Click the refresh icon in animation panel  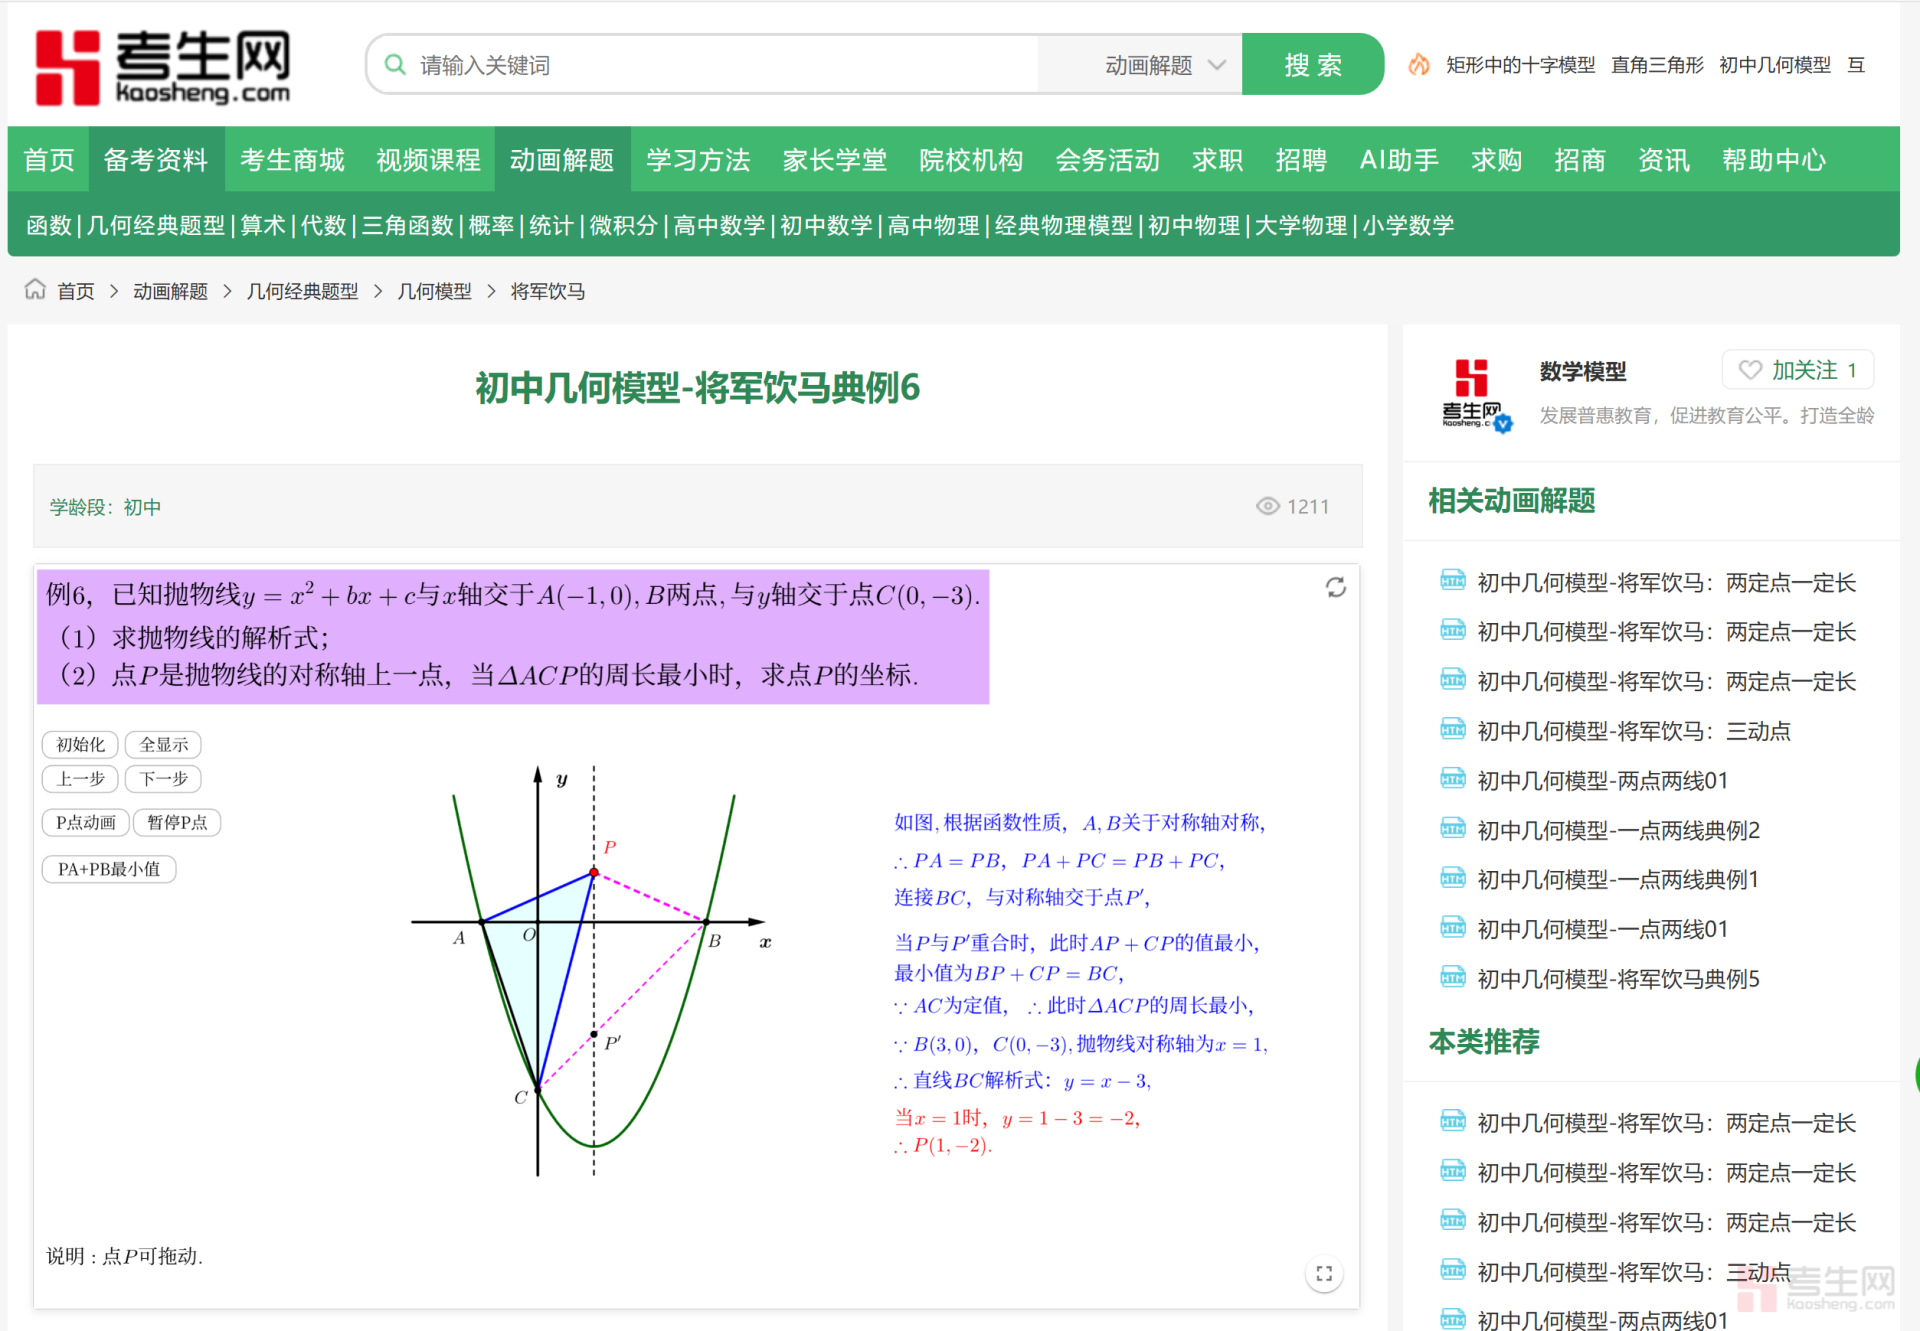click(1335, 587)
